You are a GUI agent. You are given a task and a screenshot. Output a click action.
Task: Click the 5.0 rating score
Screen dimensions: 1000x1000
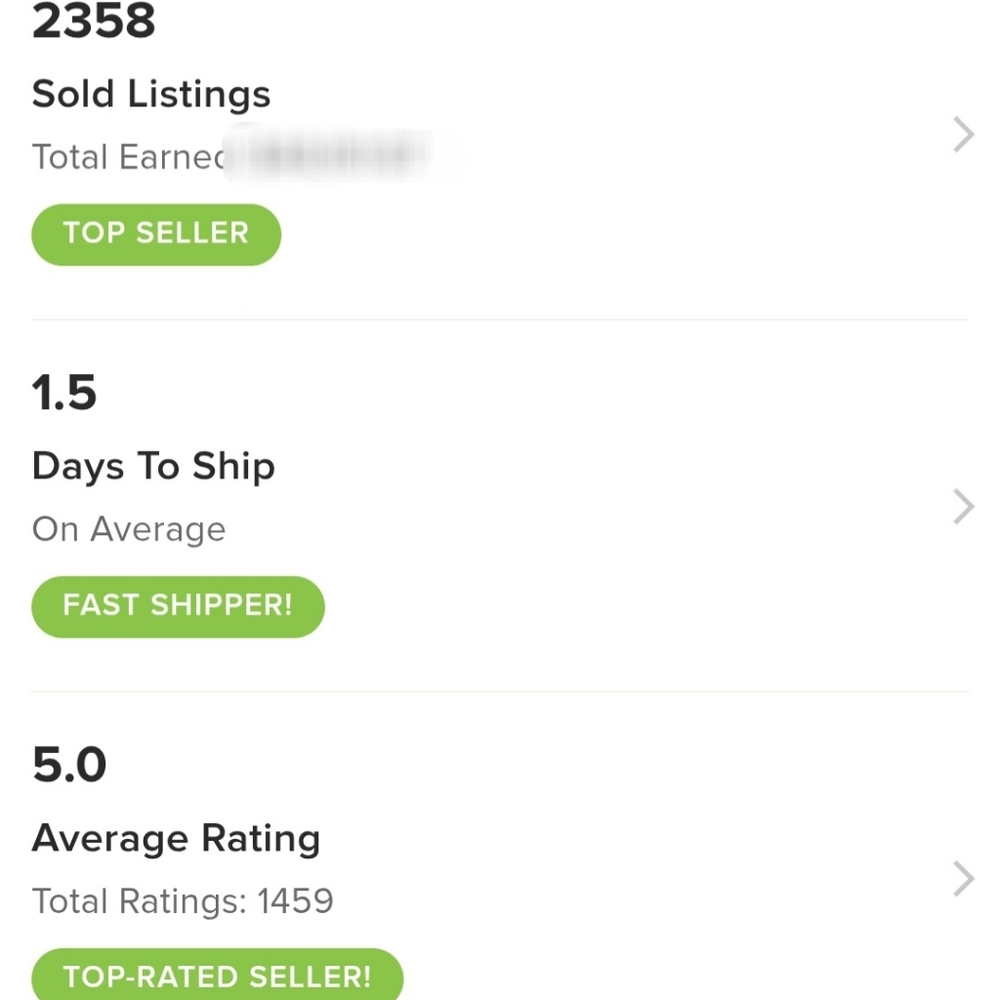click(69, 765)
